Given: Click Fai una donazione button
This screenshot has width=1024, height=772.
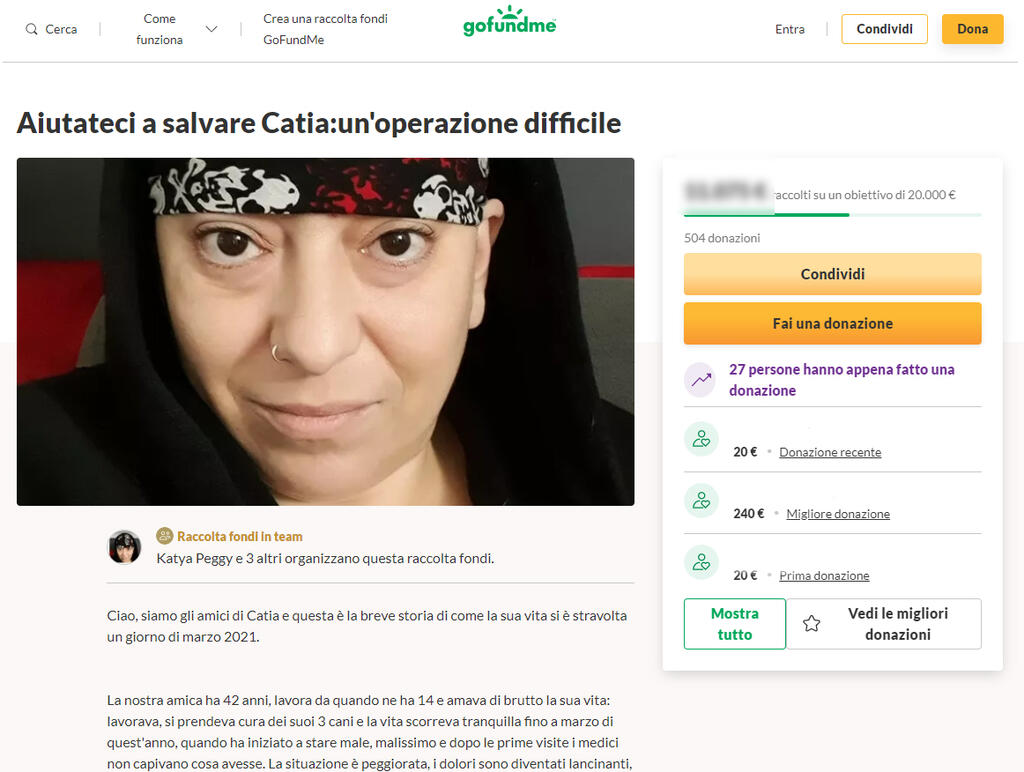Looking at the screenshot, I should click(x=833, y=323).
